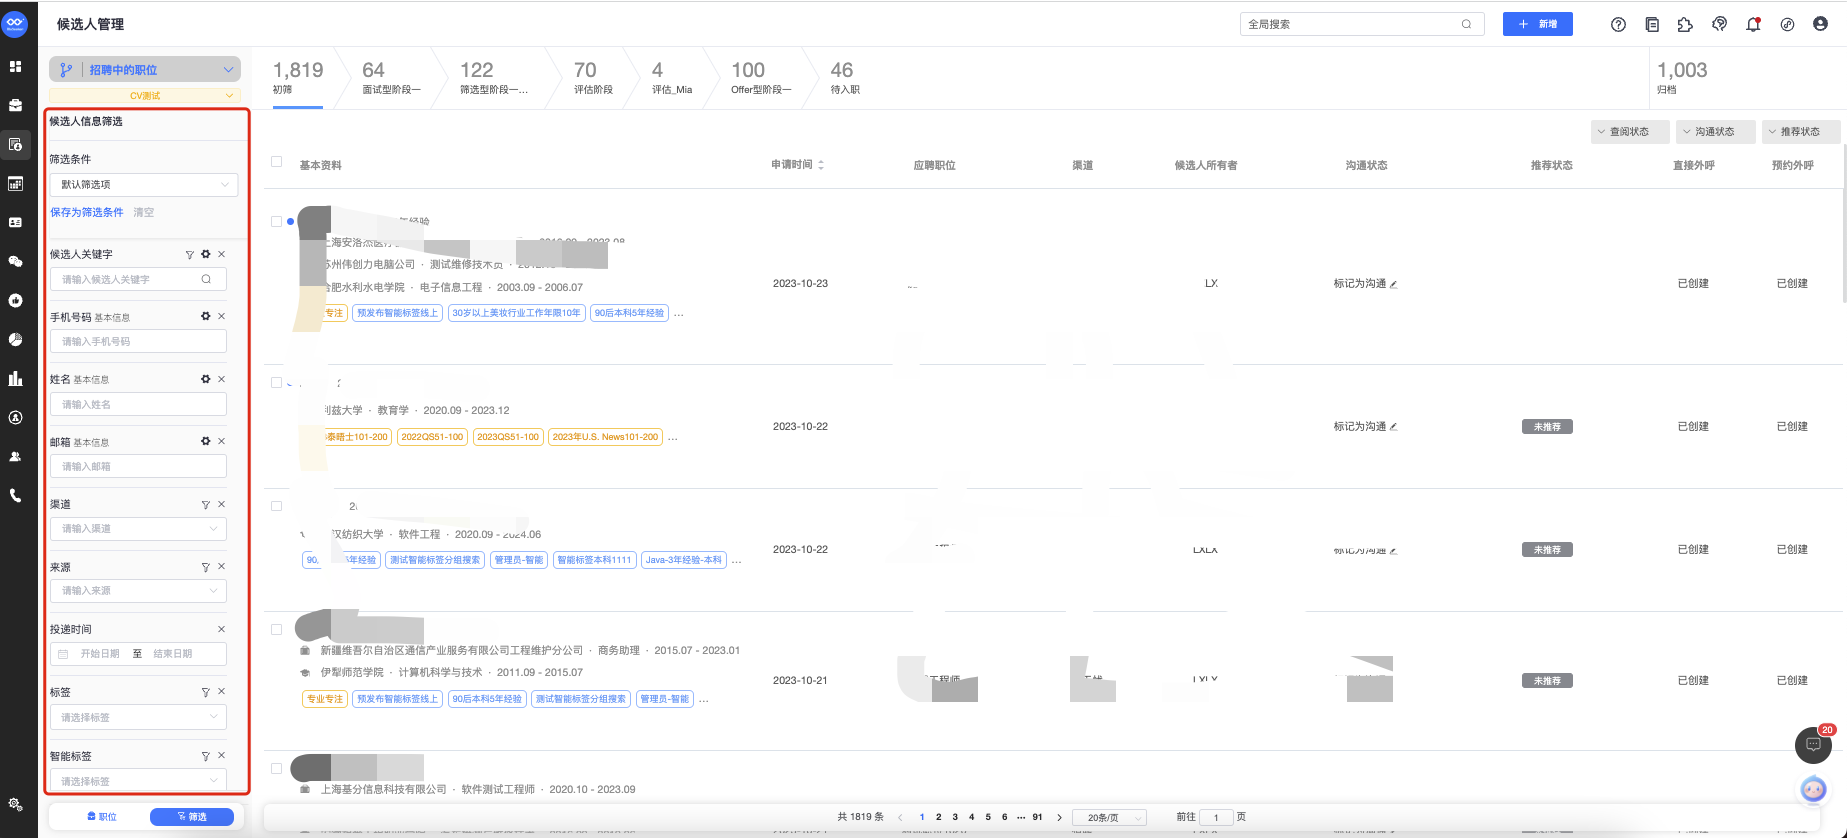Screen dimensions: 1847x838
Task: Open the puzzle-piece plugins icon
Action: (x=1685, y=24)
